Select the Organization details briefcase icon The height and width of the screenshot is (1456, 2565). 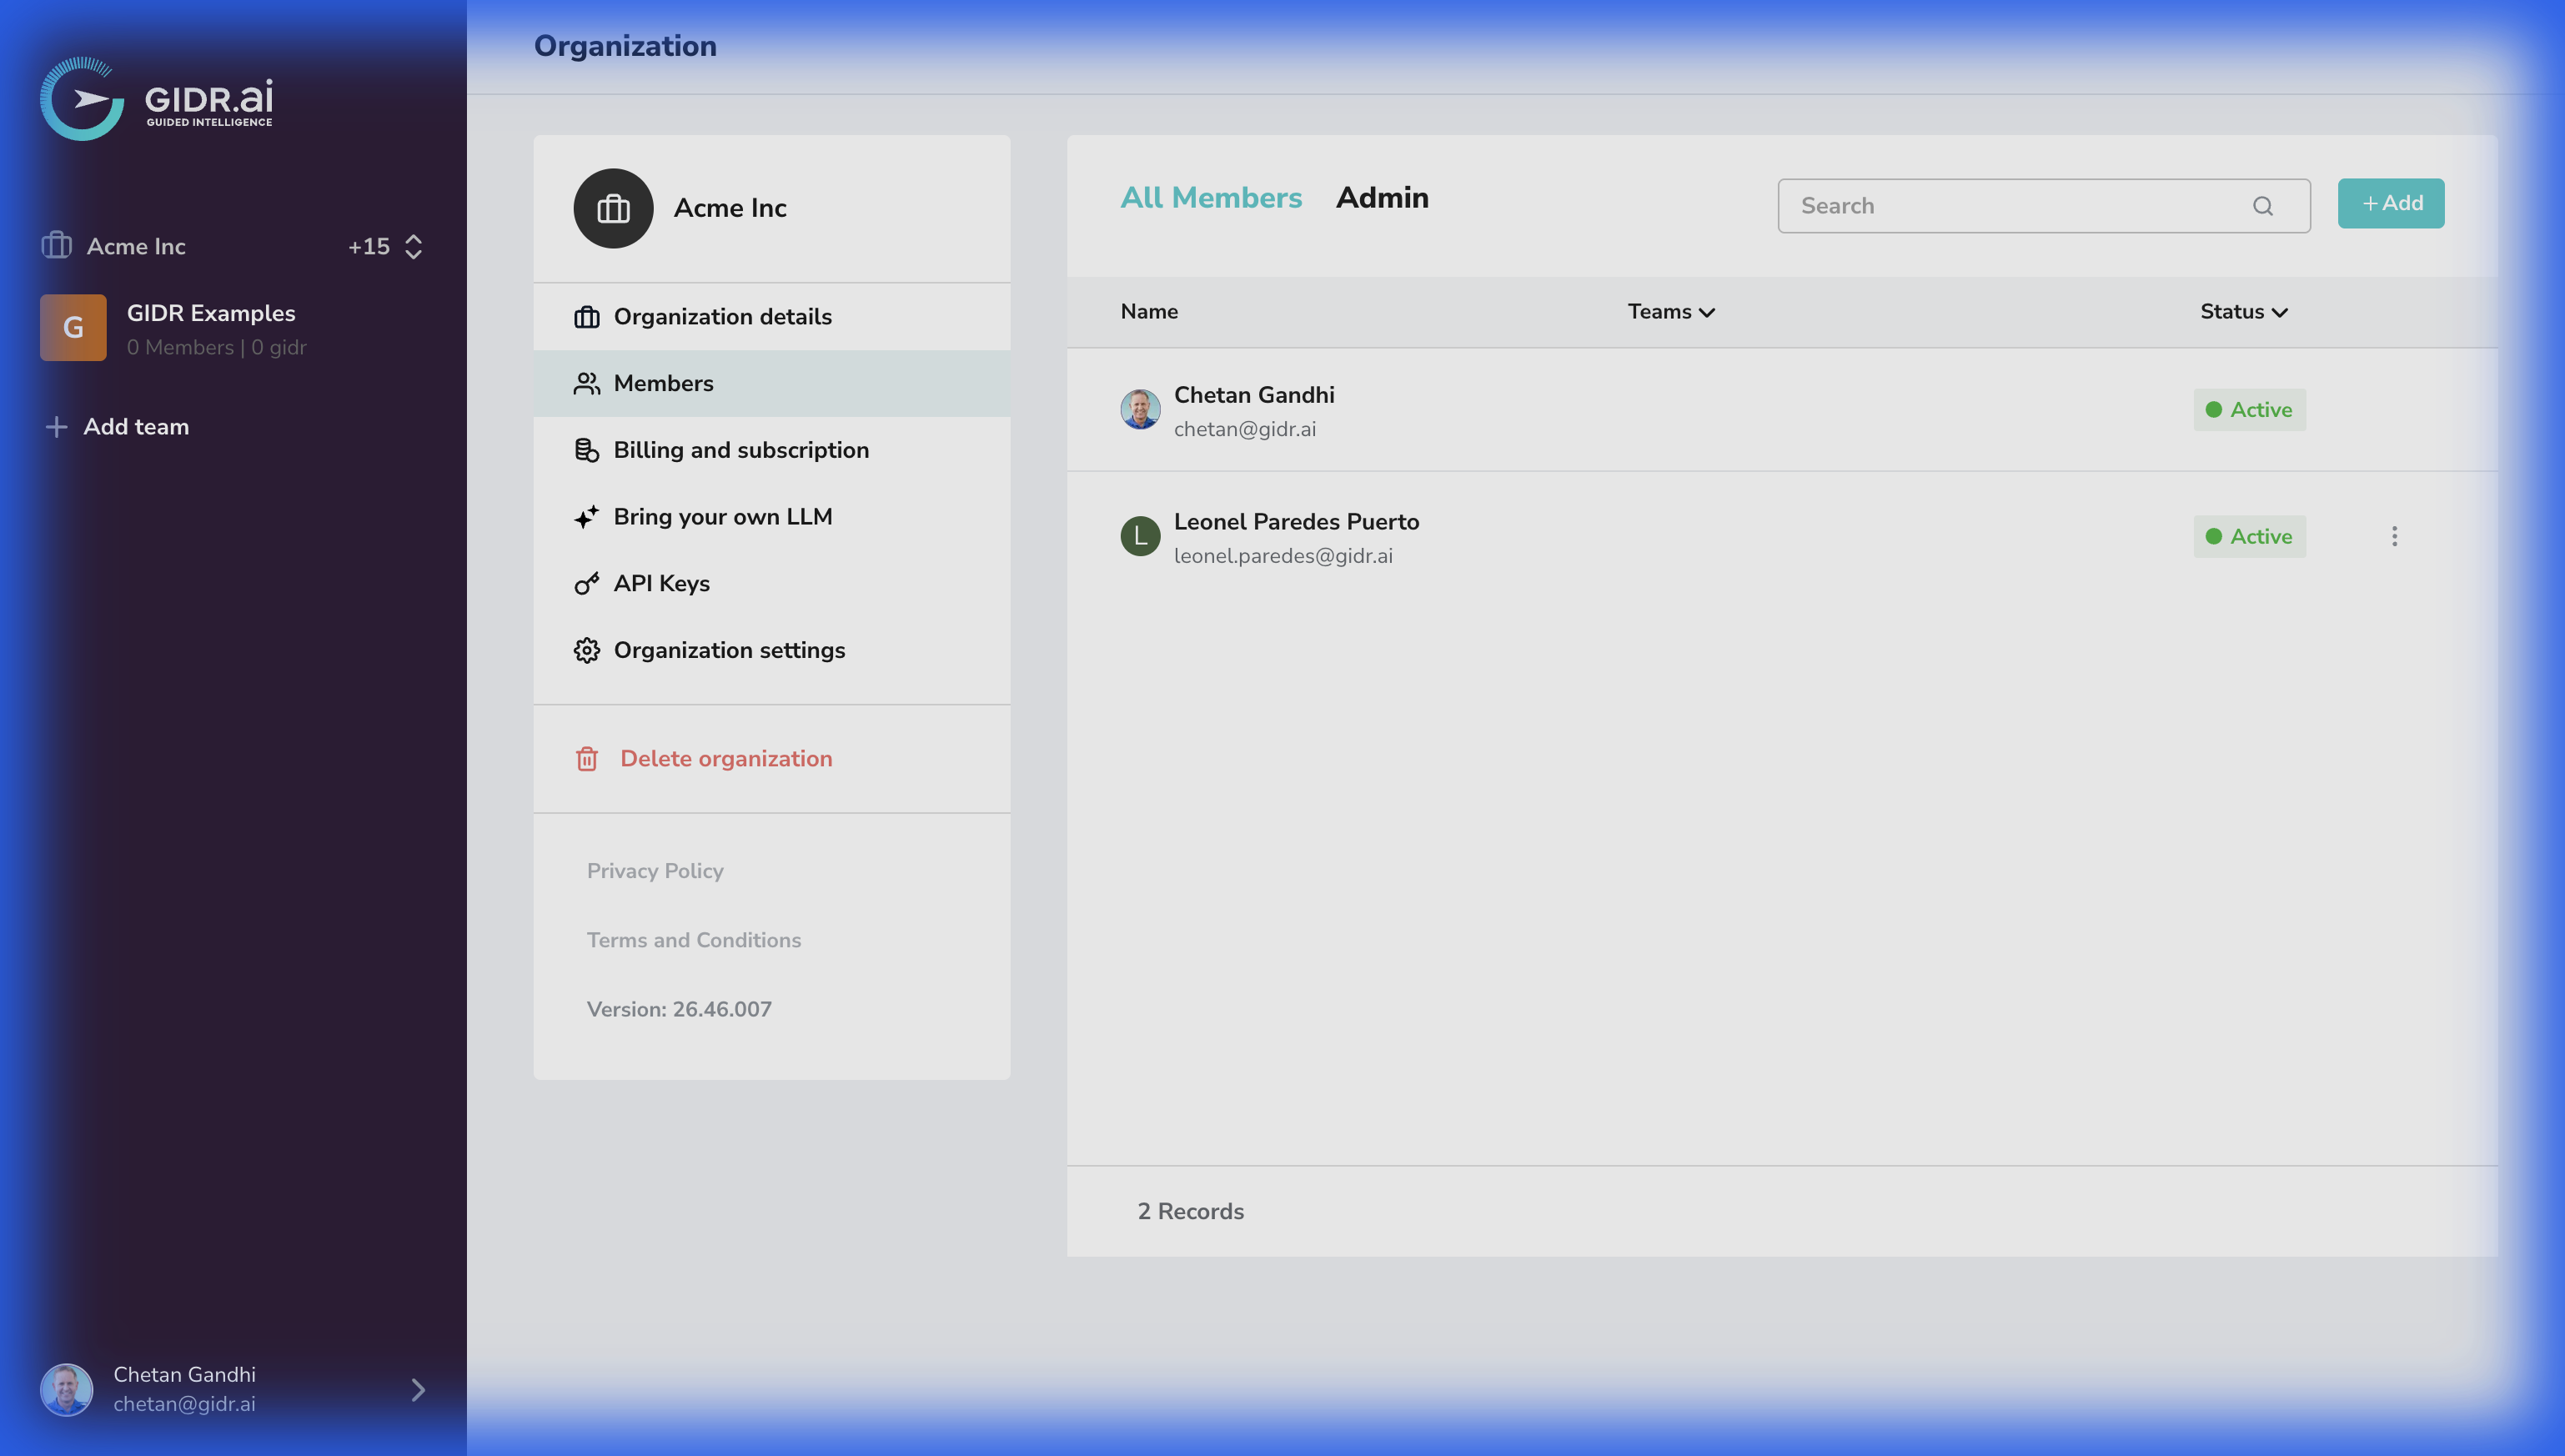587,316
